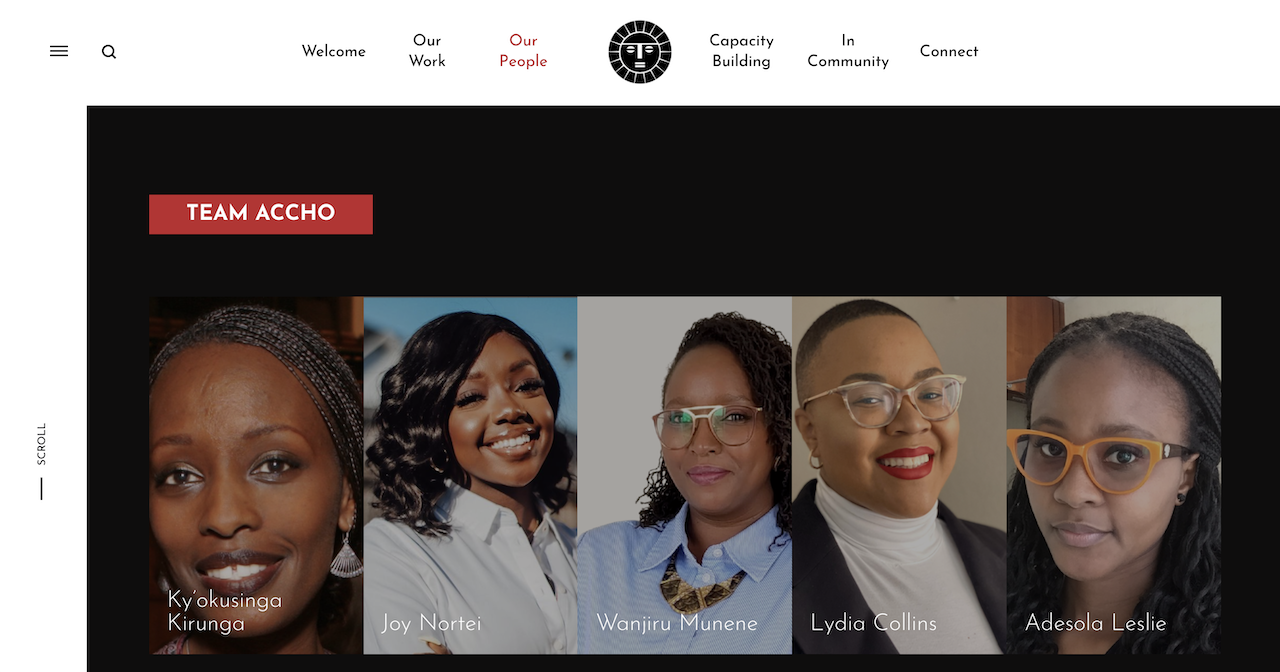Click the Lydia Collins name caption
The width and height of the screenshot is (1280, 672).
point(874,623)
